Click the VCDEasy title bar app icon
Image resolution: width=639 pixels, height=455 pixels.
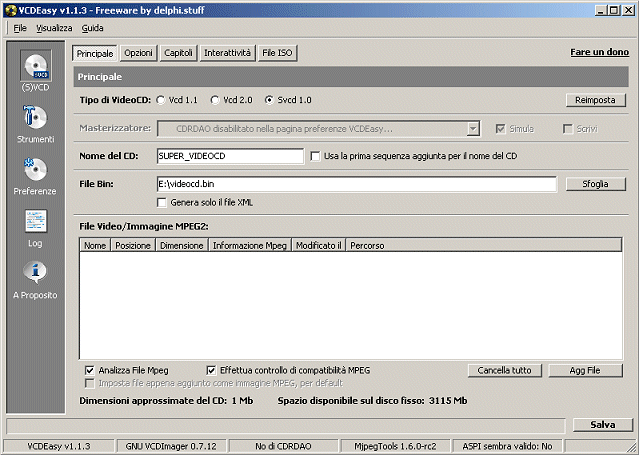(x=10, y=9)
